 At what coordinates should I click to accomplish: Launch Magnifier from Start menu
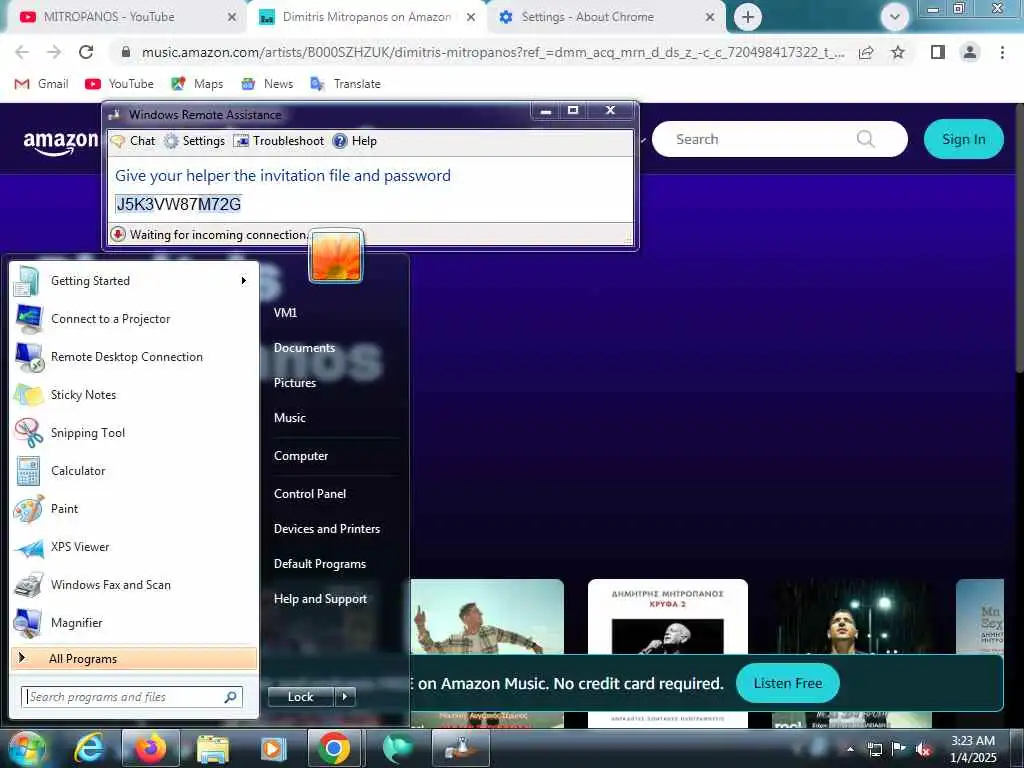tap(134, 622)
